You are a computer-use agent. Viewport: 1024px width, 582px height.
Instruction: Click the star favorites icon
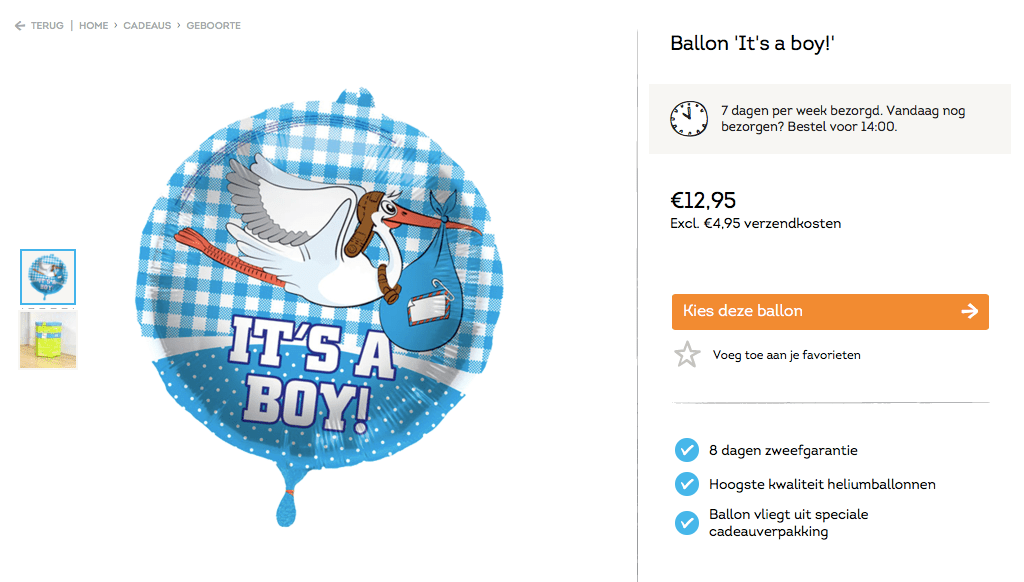[x=687, y=355]
